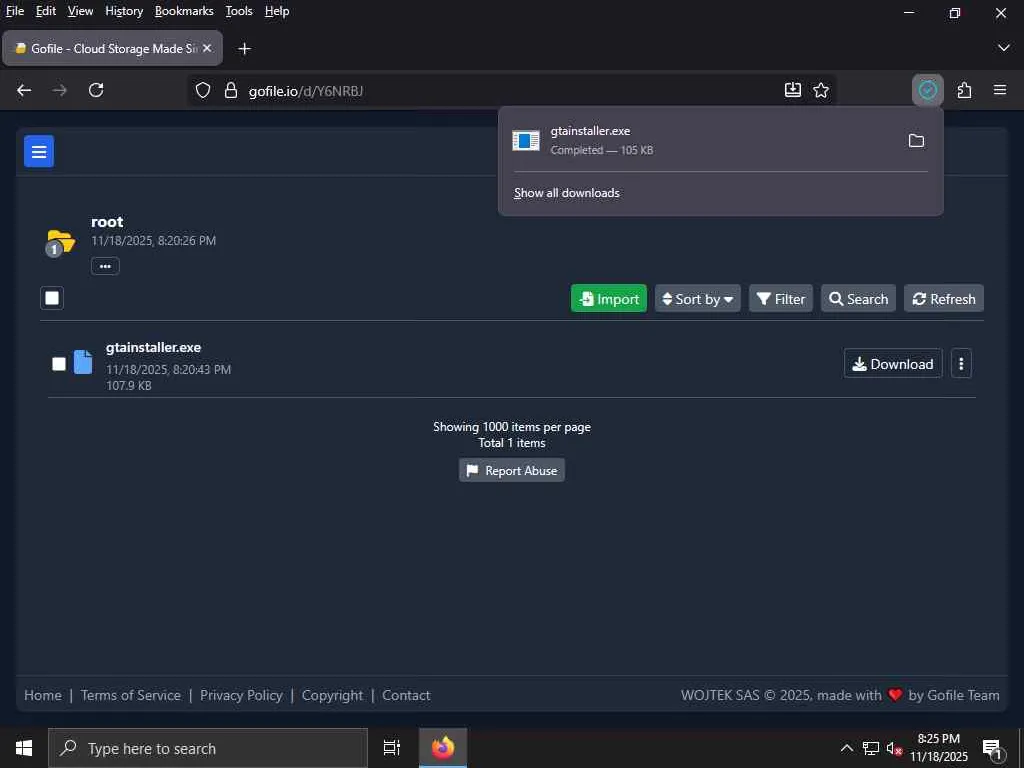Click the Search button
Viewport: 1024px width, 768px height.
(x=858, y=298)
